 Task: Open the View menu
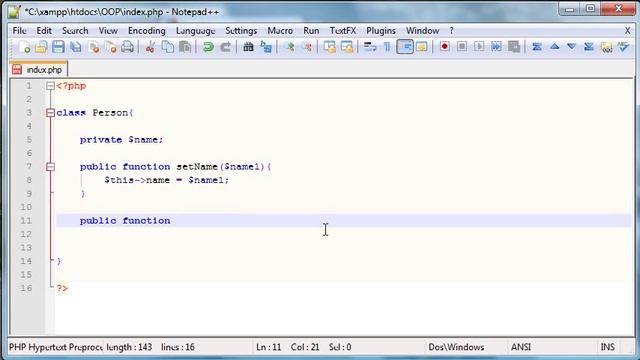[x=108, y=31]
